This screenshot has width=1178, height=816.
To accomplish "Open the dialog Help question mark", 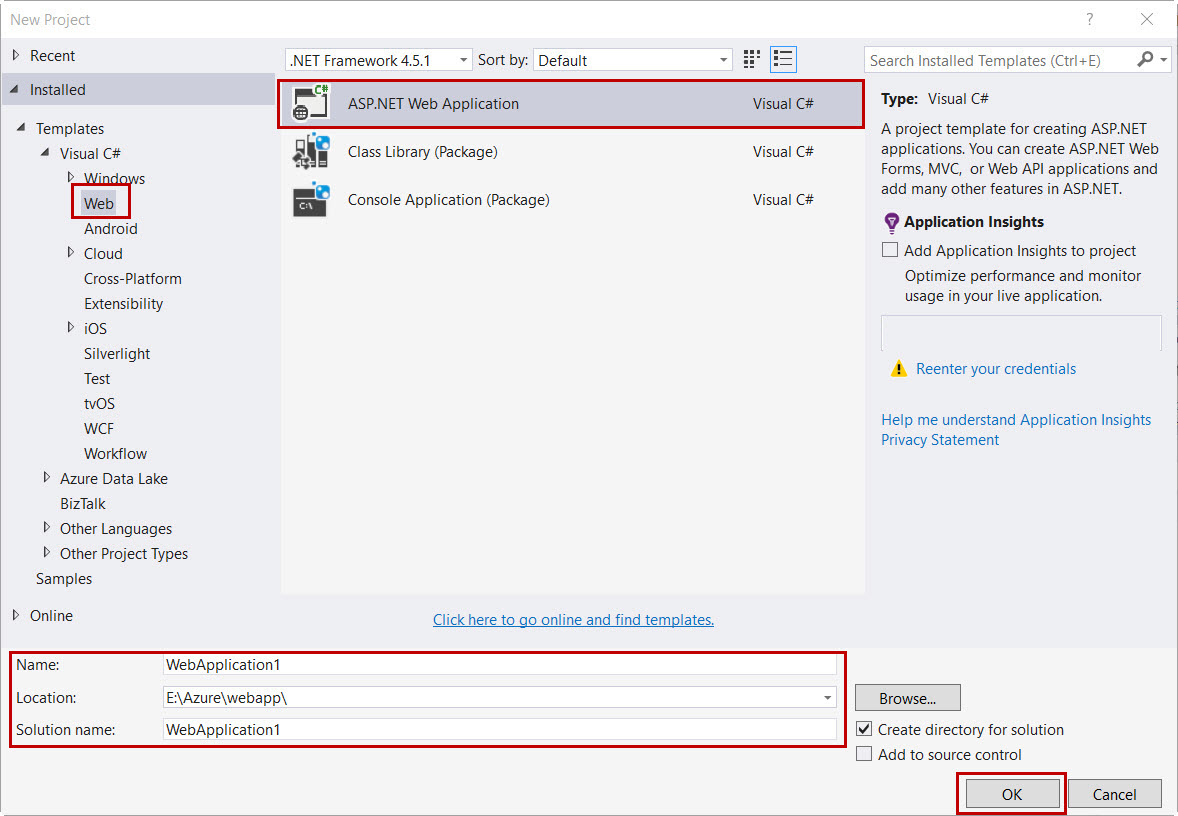I will pyautogui.click(x=1089, y=20).
